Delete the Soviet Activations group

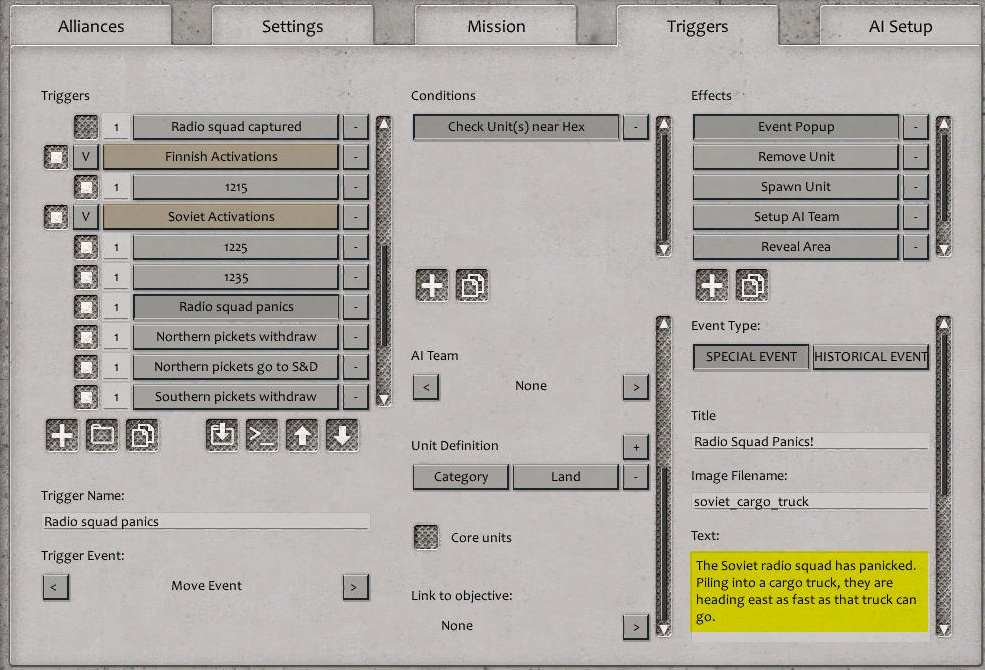[x=356, y=217]
